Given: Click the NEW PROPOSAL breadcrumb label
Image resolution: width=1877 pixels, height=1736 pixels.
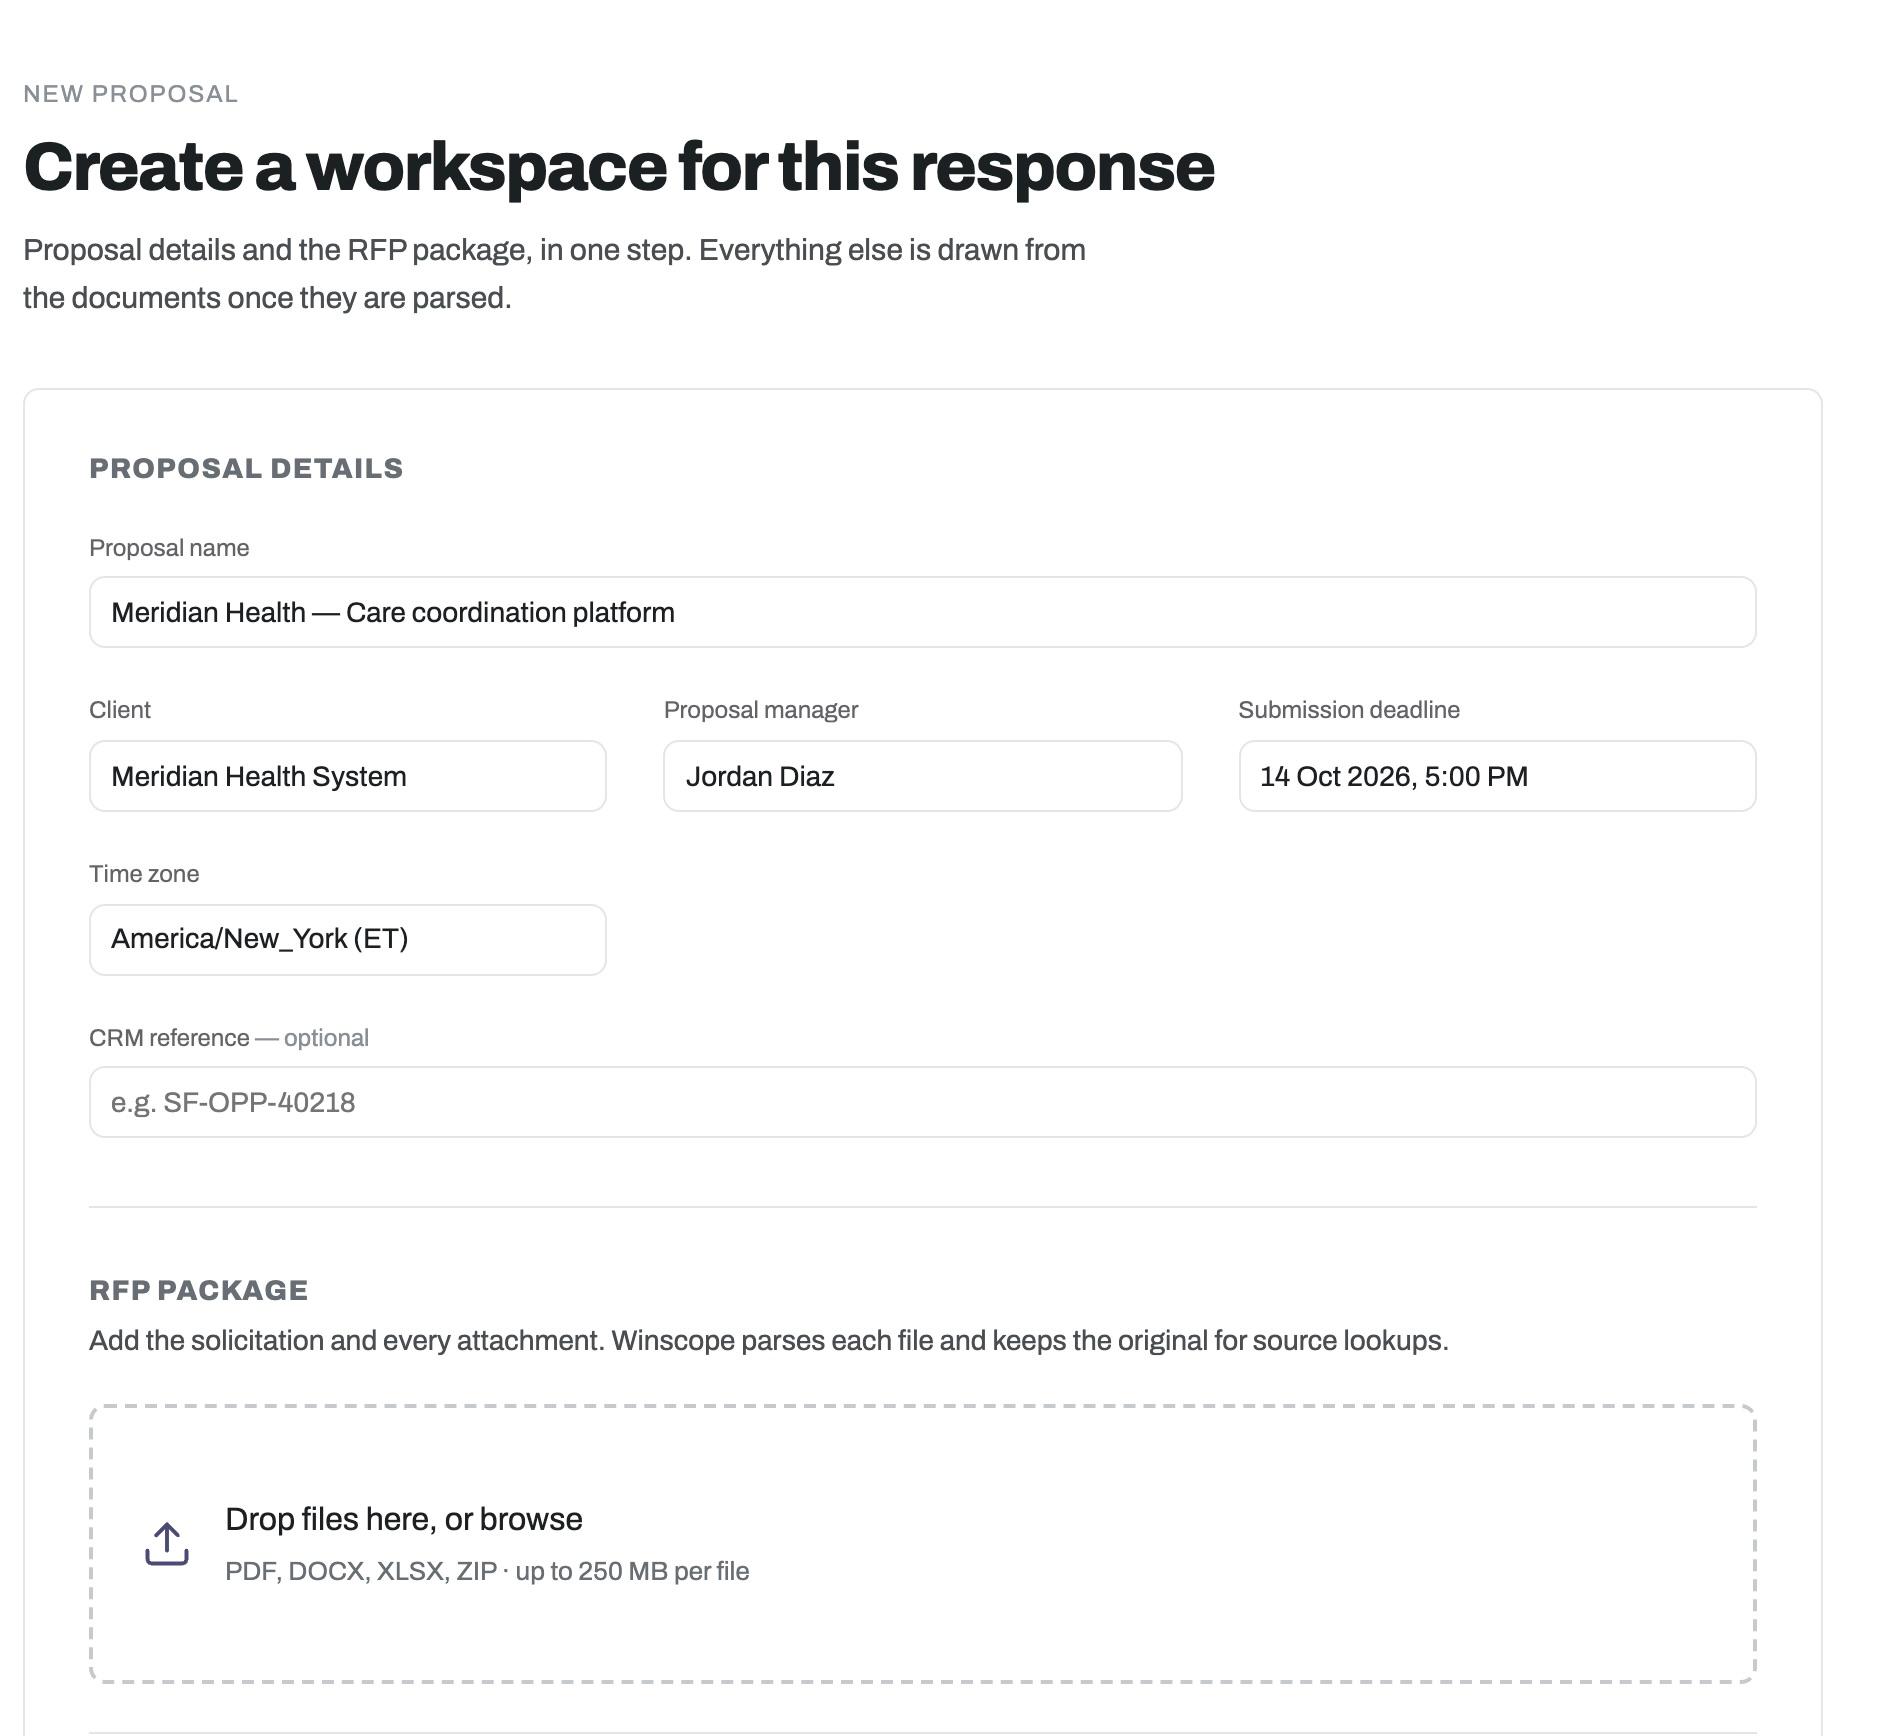Looking at the screenshot, I should click(x=131, y=94).
